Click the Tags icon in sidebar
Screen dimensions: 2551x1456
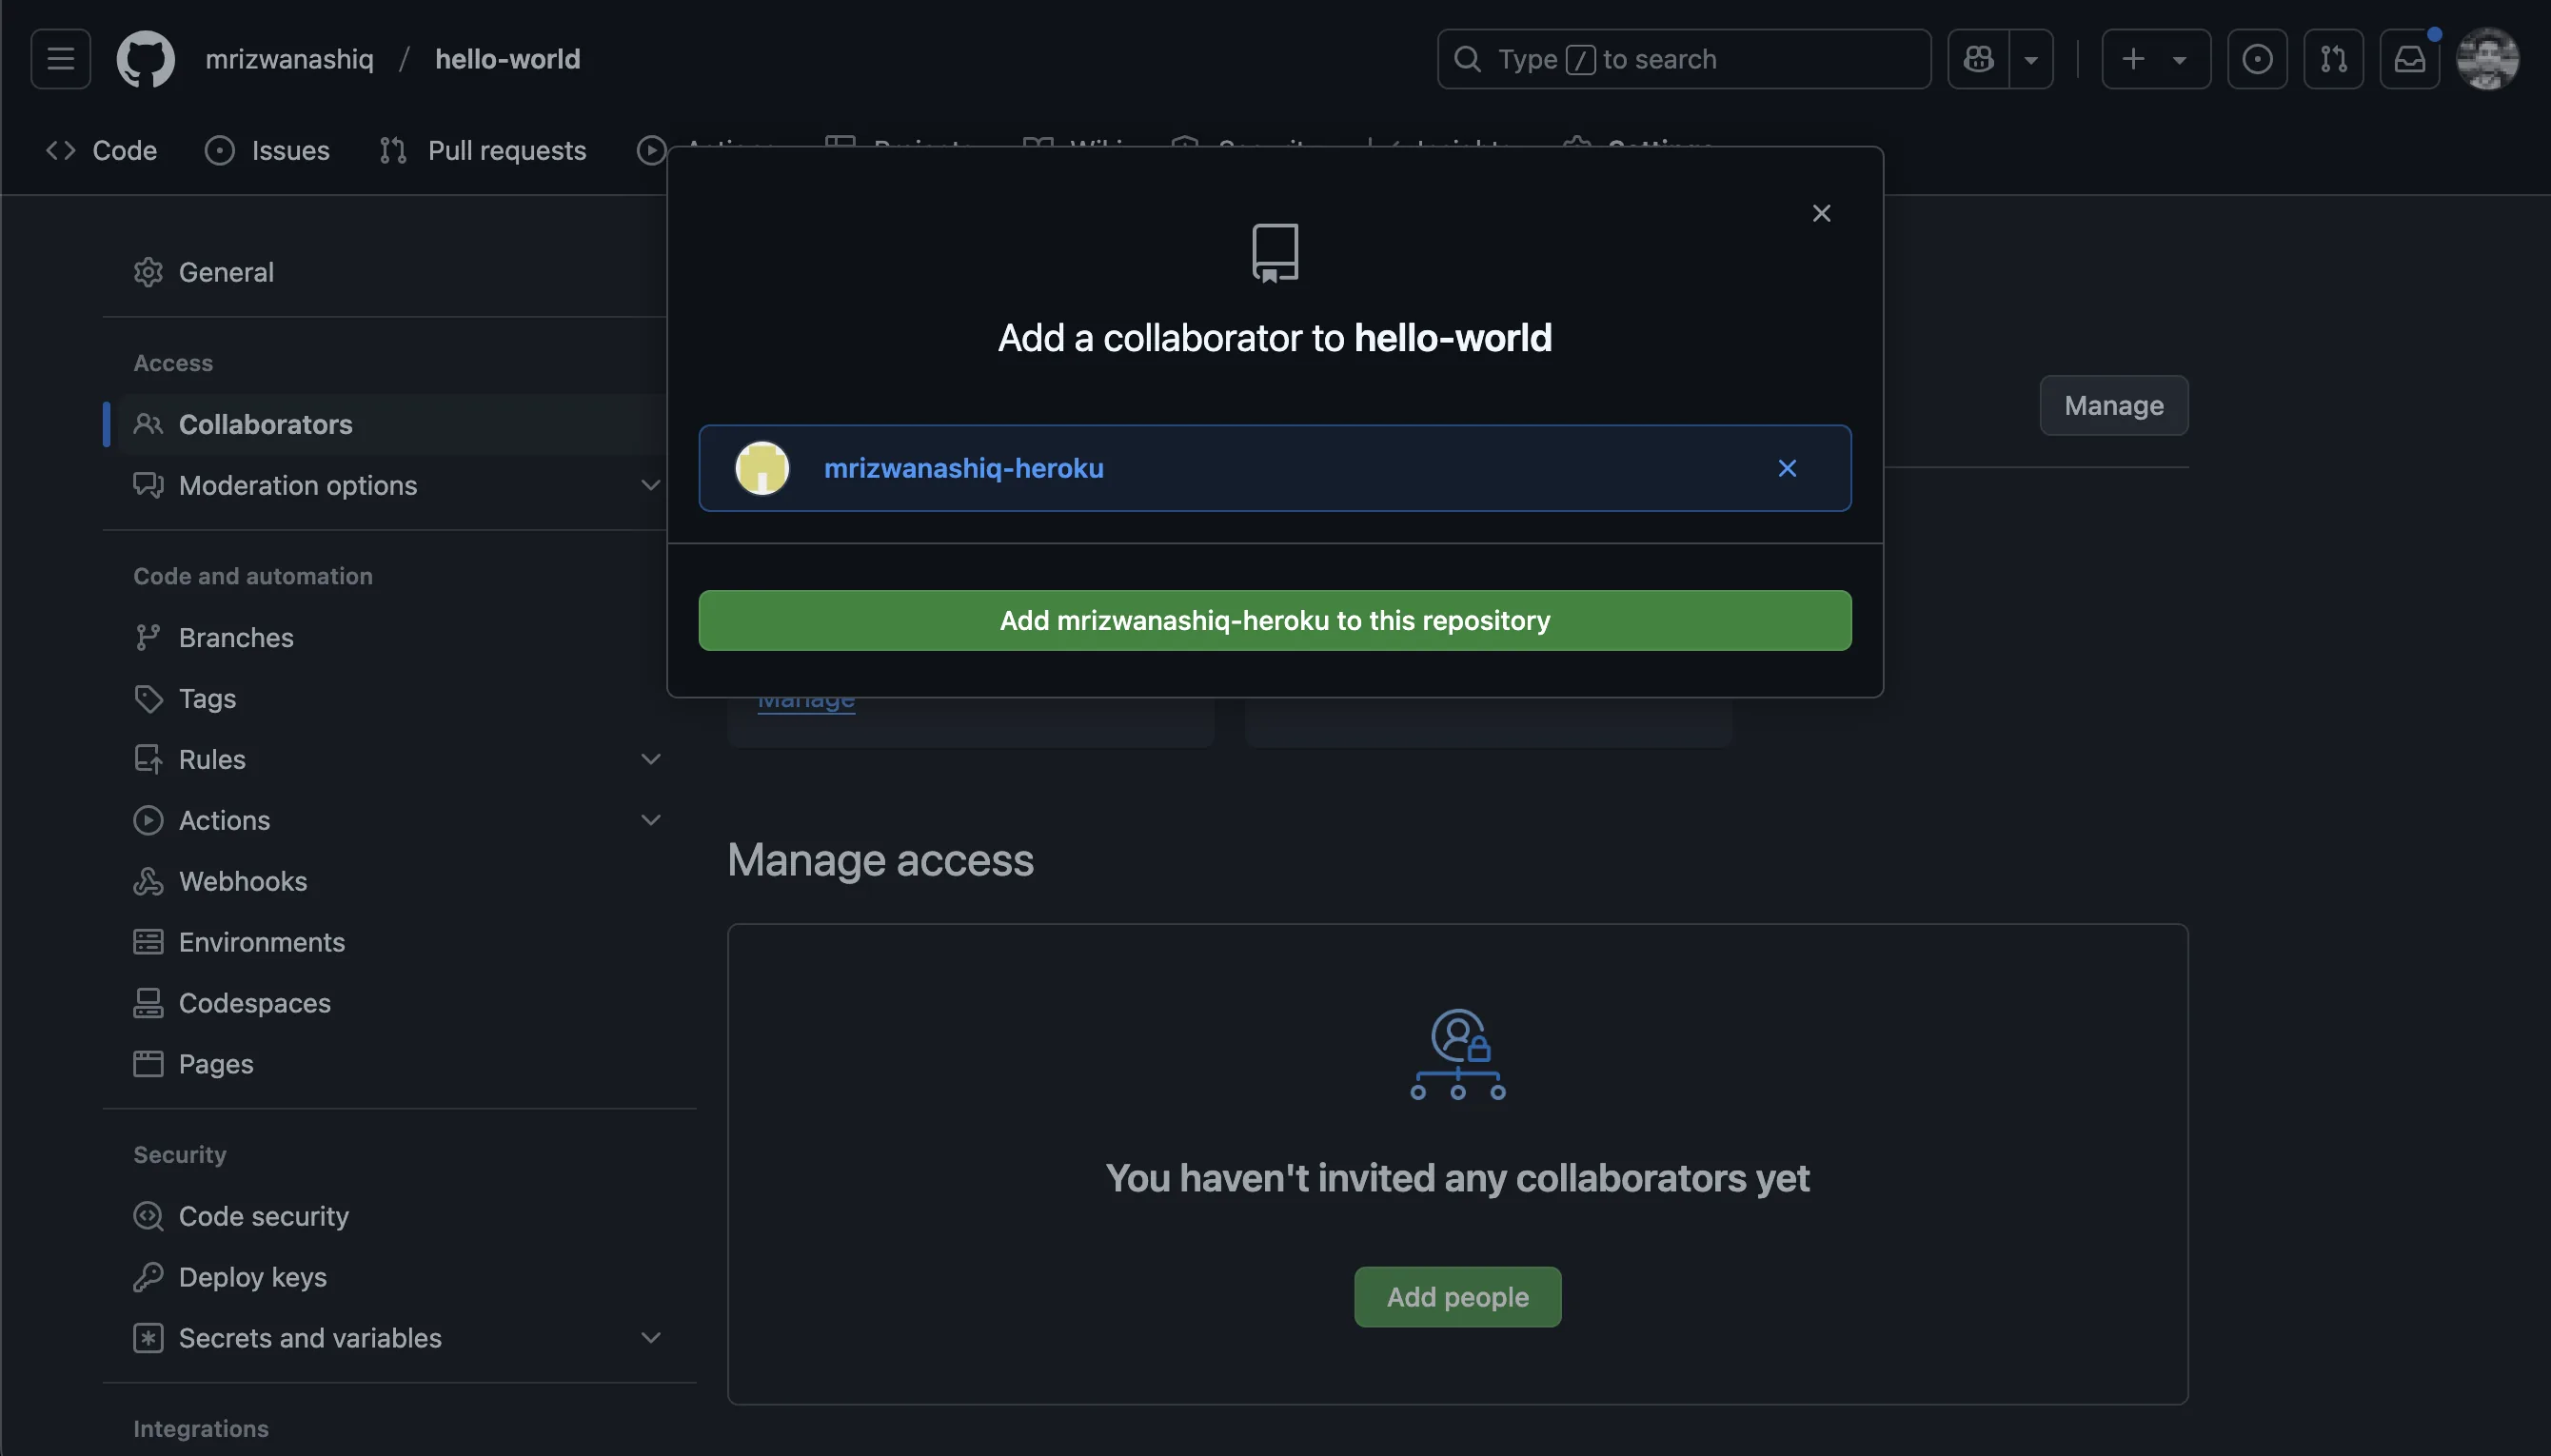[148, 698]
